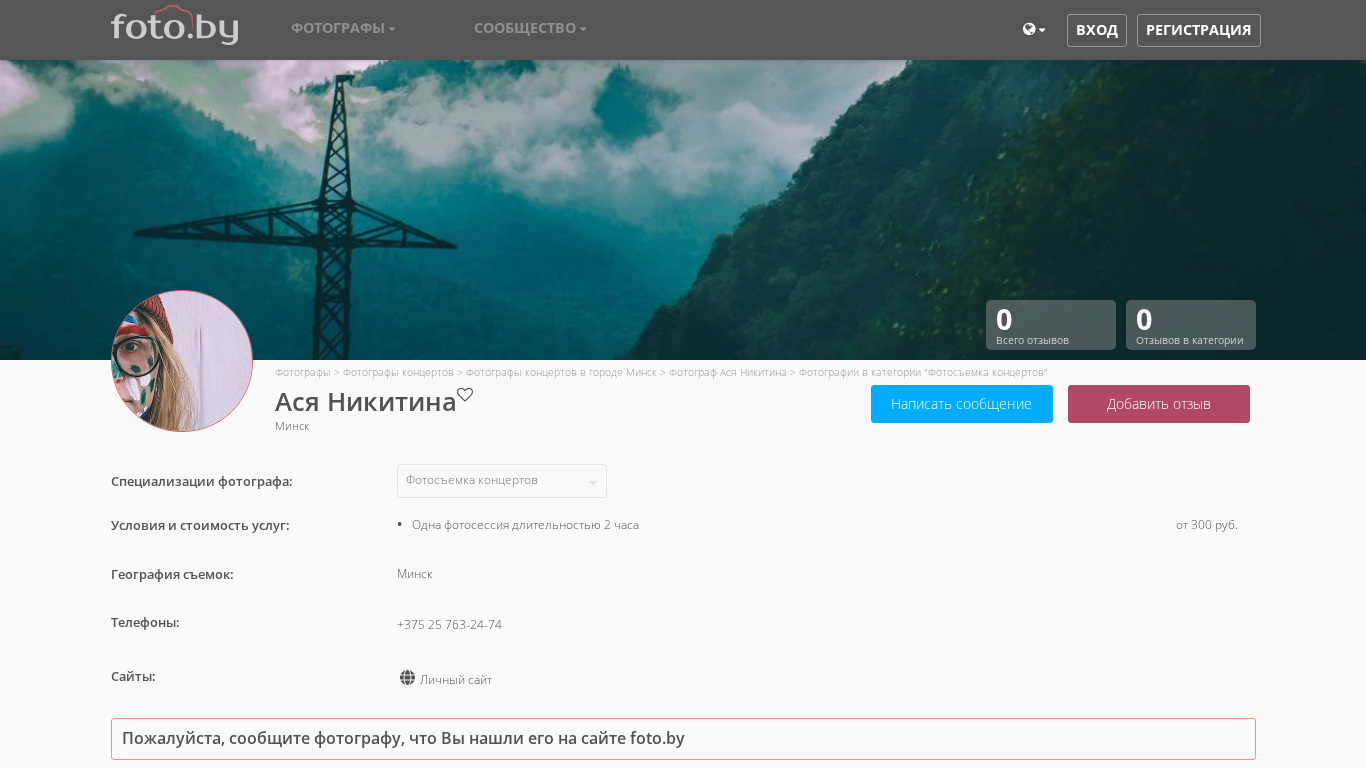Click the Фотографы breadcrumb link
The width and height of the screenshot is (1366, 768).
(302, 372)
